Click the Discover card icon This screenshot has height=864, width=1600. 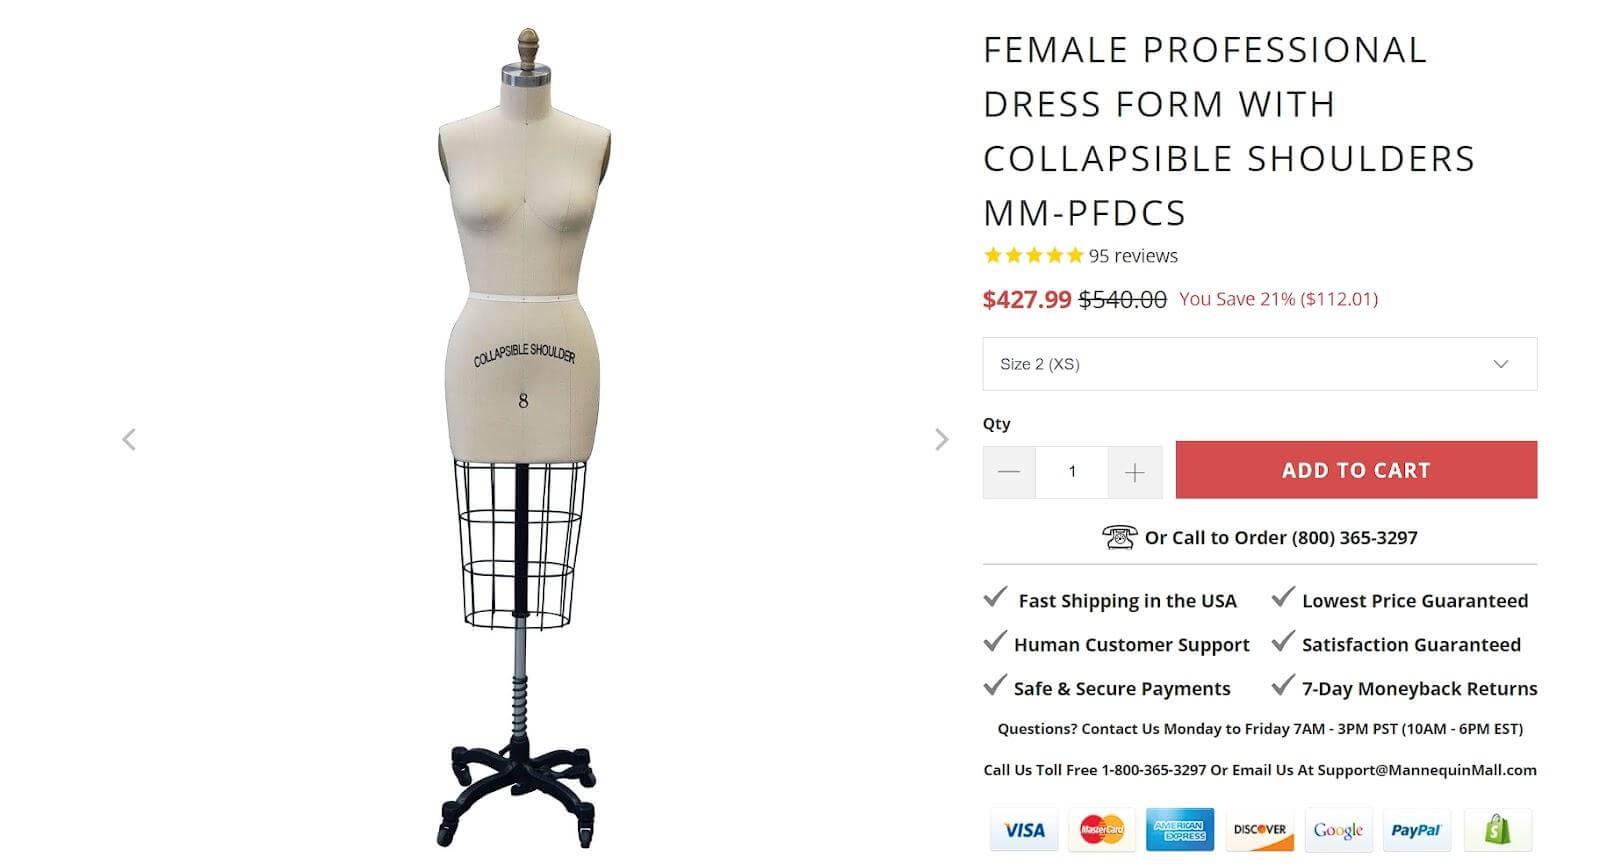tap(1259, 830)
